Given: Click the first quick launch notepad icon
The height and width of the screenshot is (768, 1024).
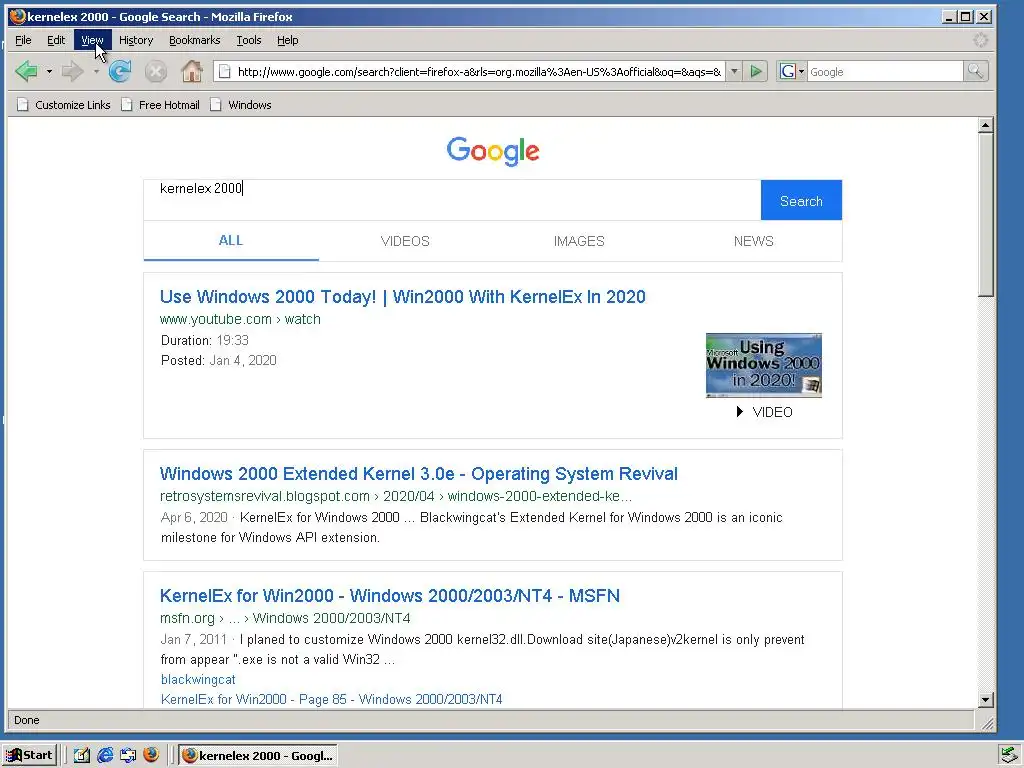Looking at the screenshot, I should [82, 756].
